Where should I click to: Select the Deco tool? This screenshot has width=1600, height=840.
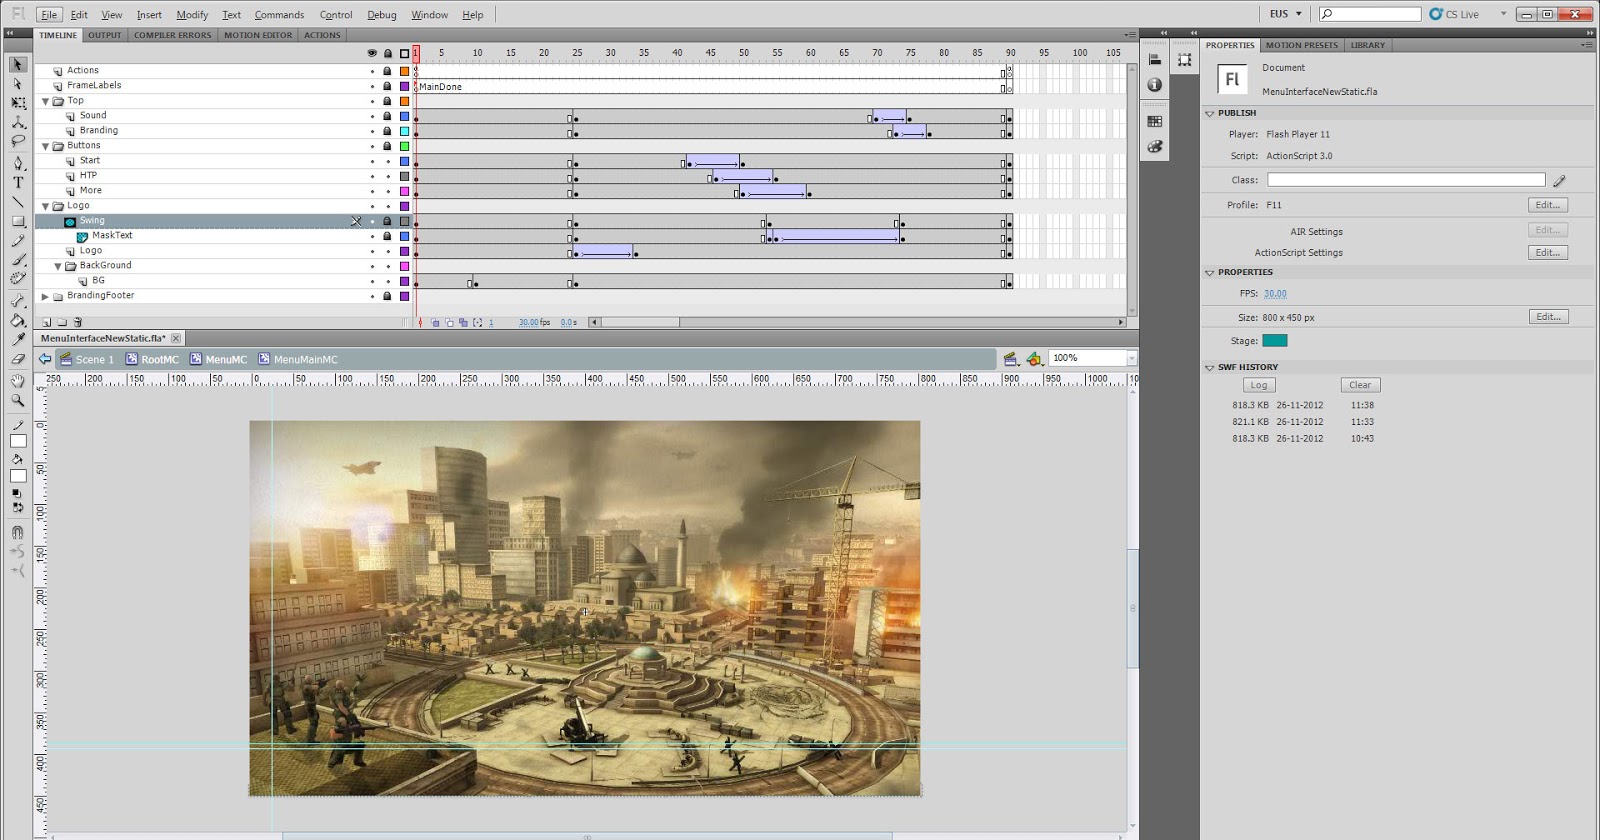coord(18,279)
